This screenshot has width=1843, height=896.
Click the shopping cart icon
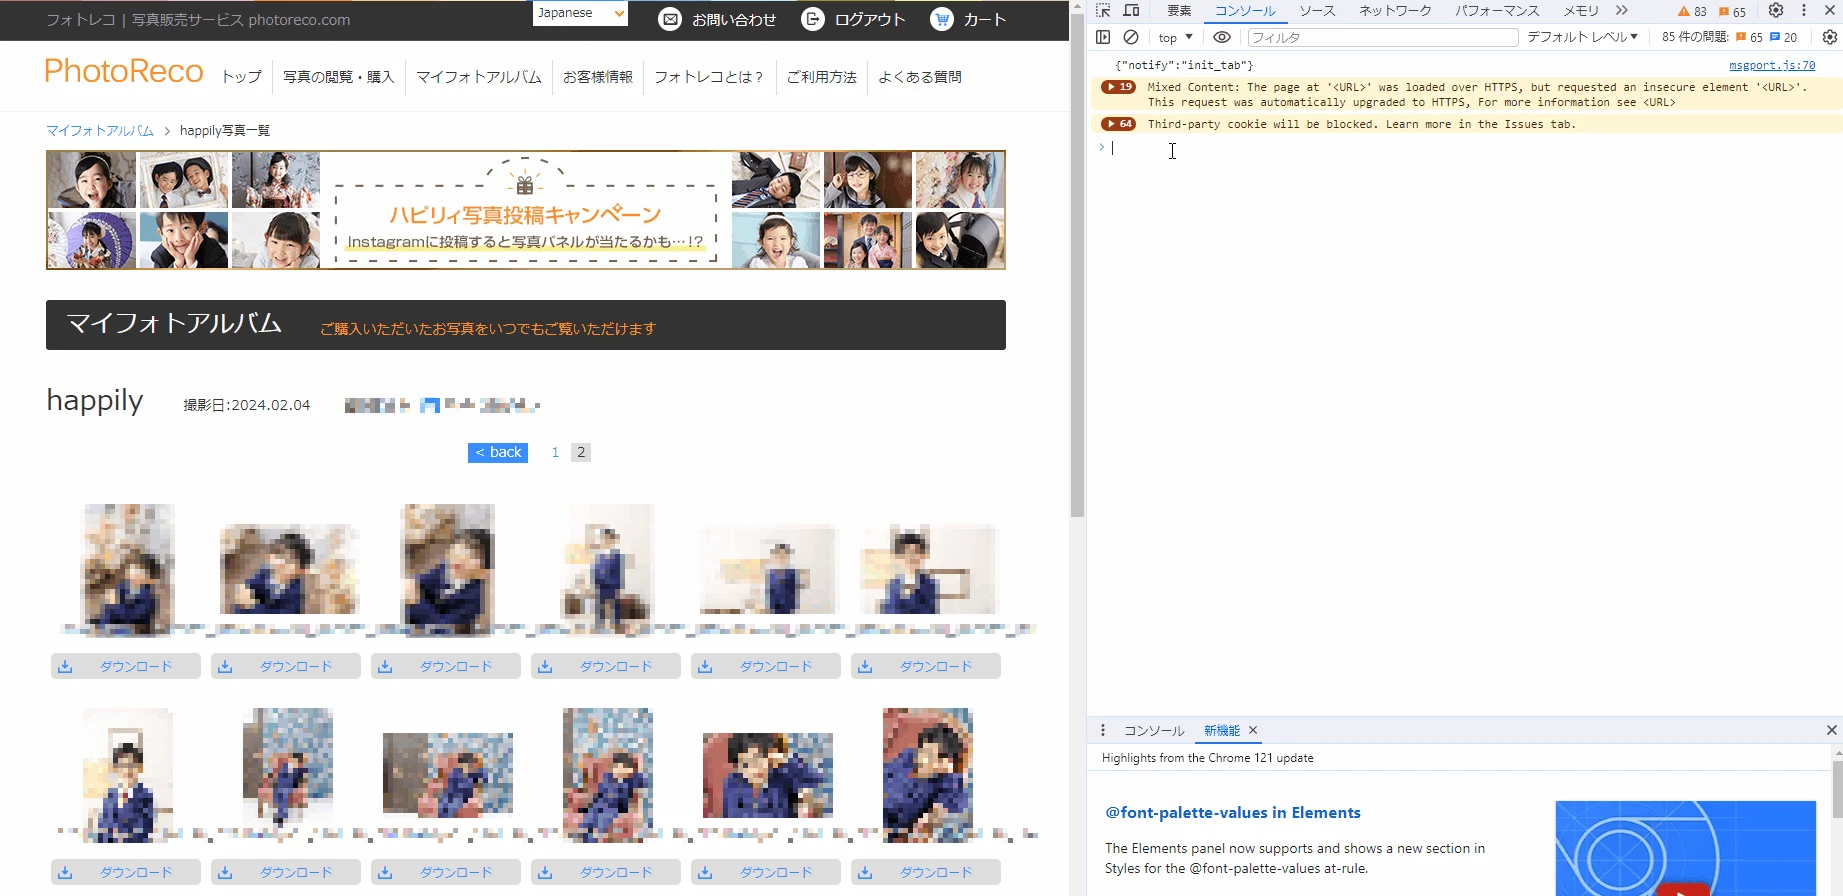(941, 19)
